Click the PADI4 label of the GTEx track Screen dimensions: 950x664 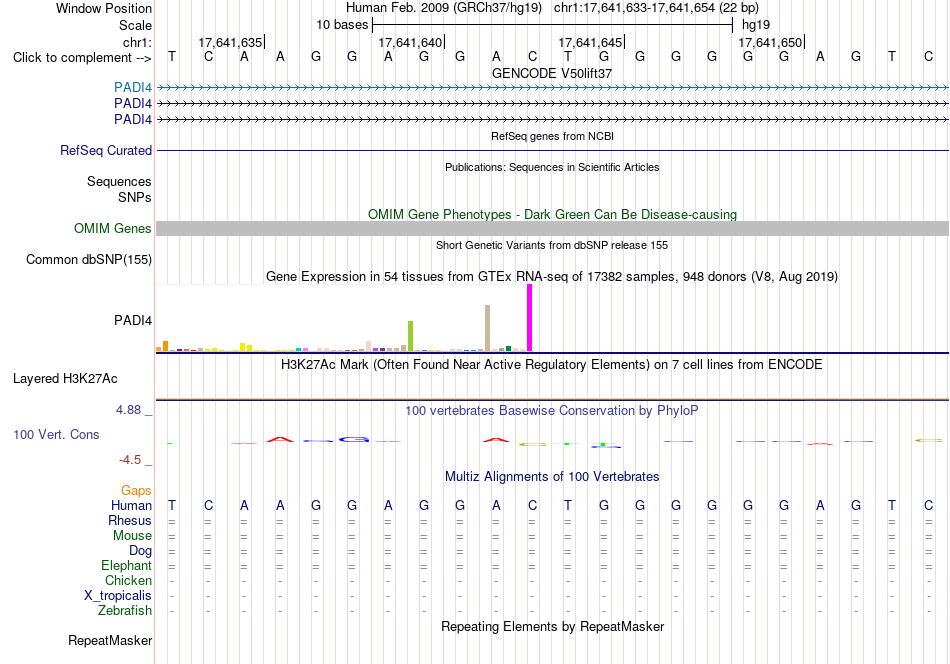coord(133,320)
